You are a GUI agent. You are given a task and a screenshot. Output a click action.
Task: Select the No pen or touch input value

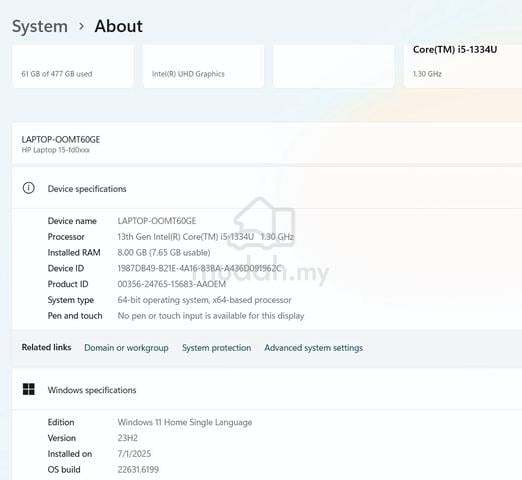point(211,316)
